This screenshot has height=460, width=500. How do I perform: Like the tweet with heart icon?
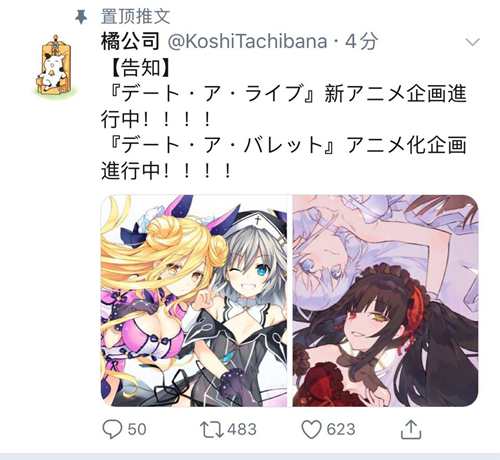pos(311,429)
